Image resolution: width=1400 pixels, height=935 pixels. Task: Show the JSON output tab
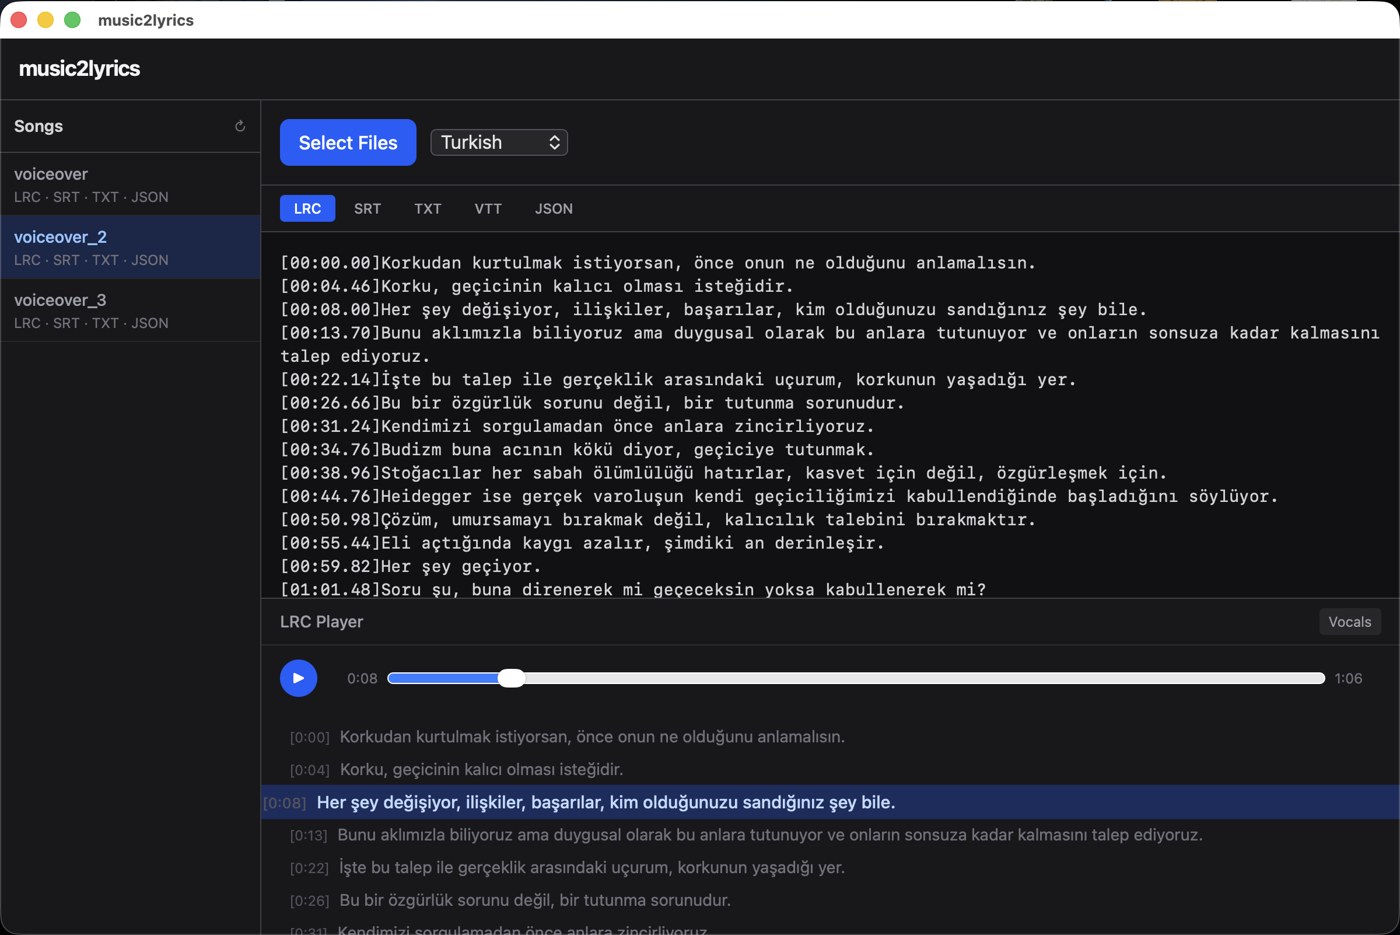(x=554, y=208)
